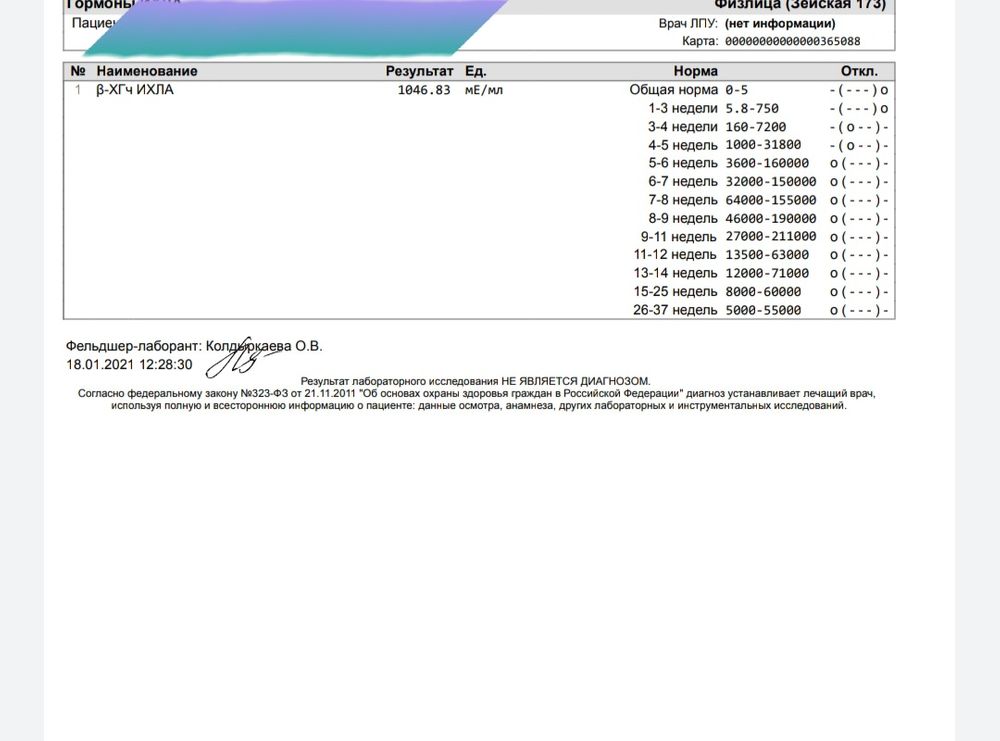Click the deviation indicator for Общая норма
Screen dimensions: 1000x741
(859, 90)
